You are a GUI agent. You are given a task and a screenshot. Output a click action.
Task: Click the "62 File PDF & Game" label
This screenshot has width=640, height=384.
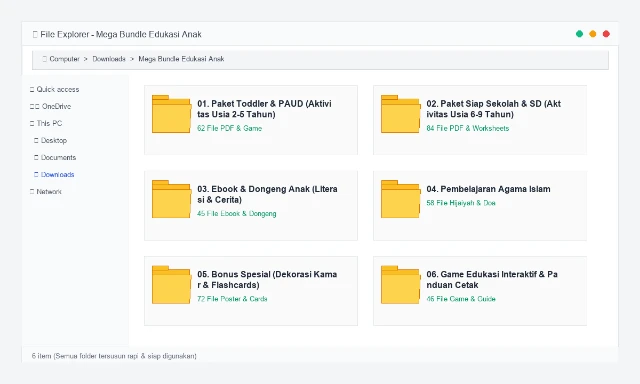coord(229,128)
